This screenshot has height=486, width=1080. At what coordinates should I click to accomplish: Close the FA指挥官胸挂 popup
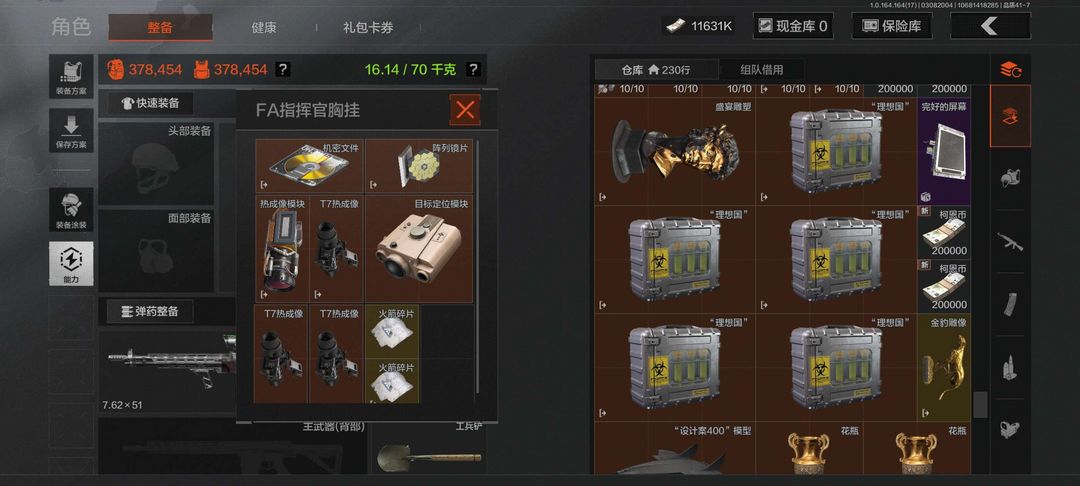click(466, 109)
